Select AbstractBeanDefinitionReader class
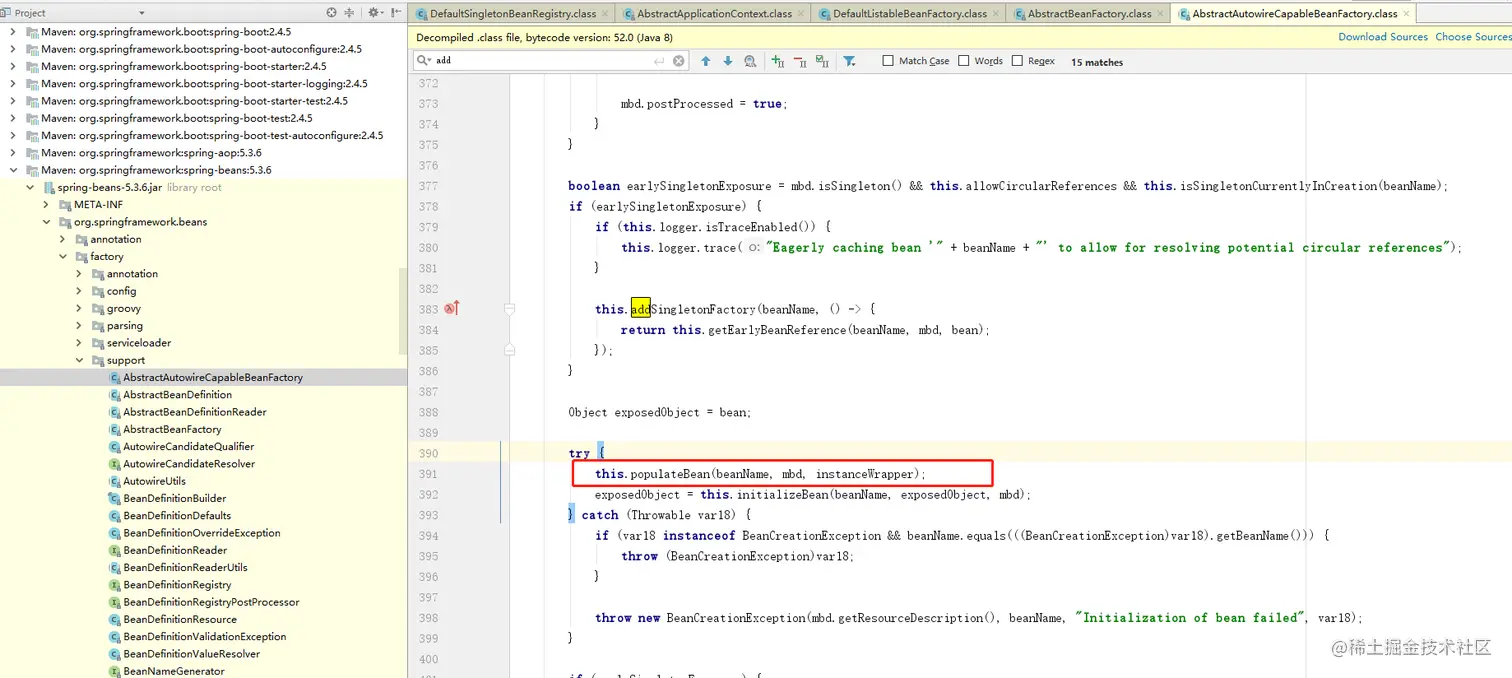 pyautogui.click(x=195, y=412)
